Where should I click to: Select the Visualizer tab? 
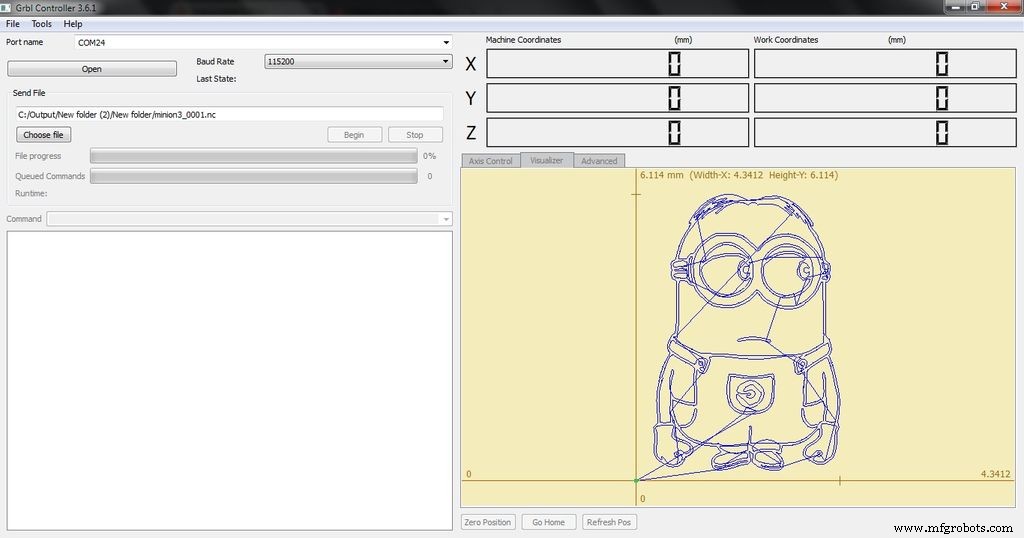click(546, 160)
